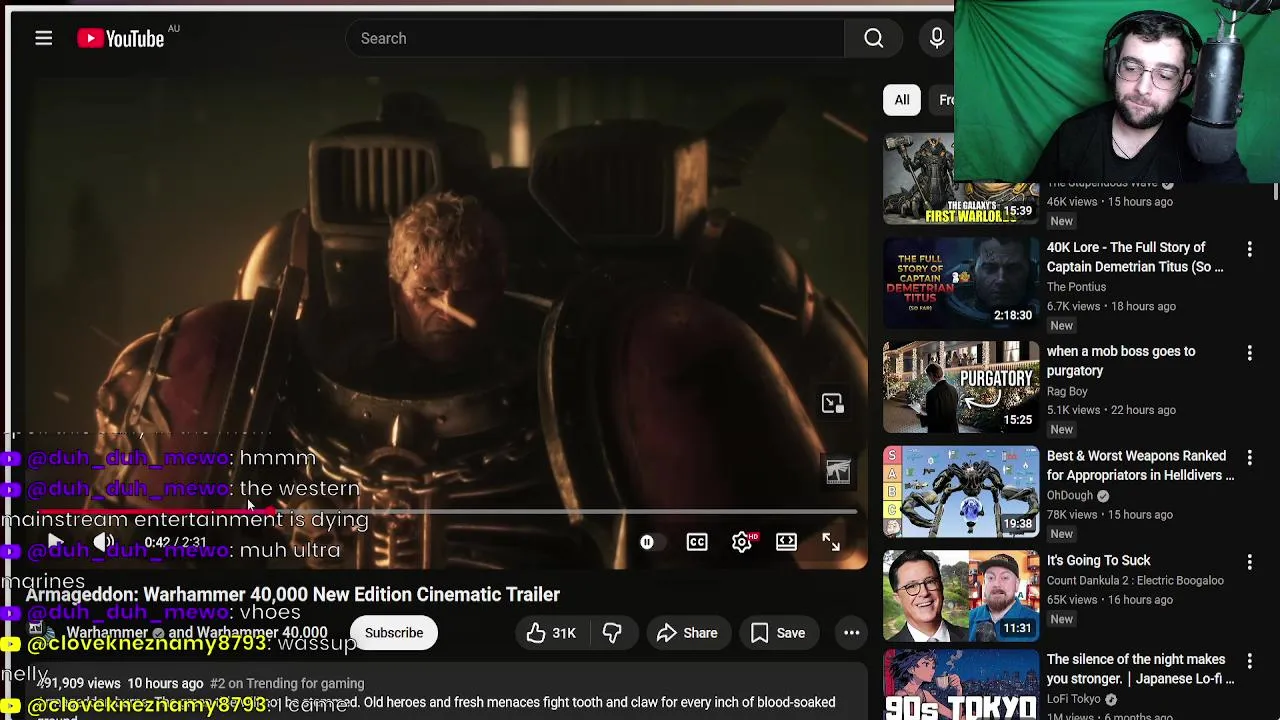Switch to theater mode
1280x720 pixels.
786,542
